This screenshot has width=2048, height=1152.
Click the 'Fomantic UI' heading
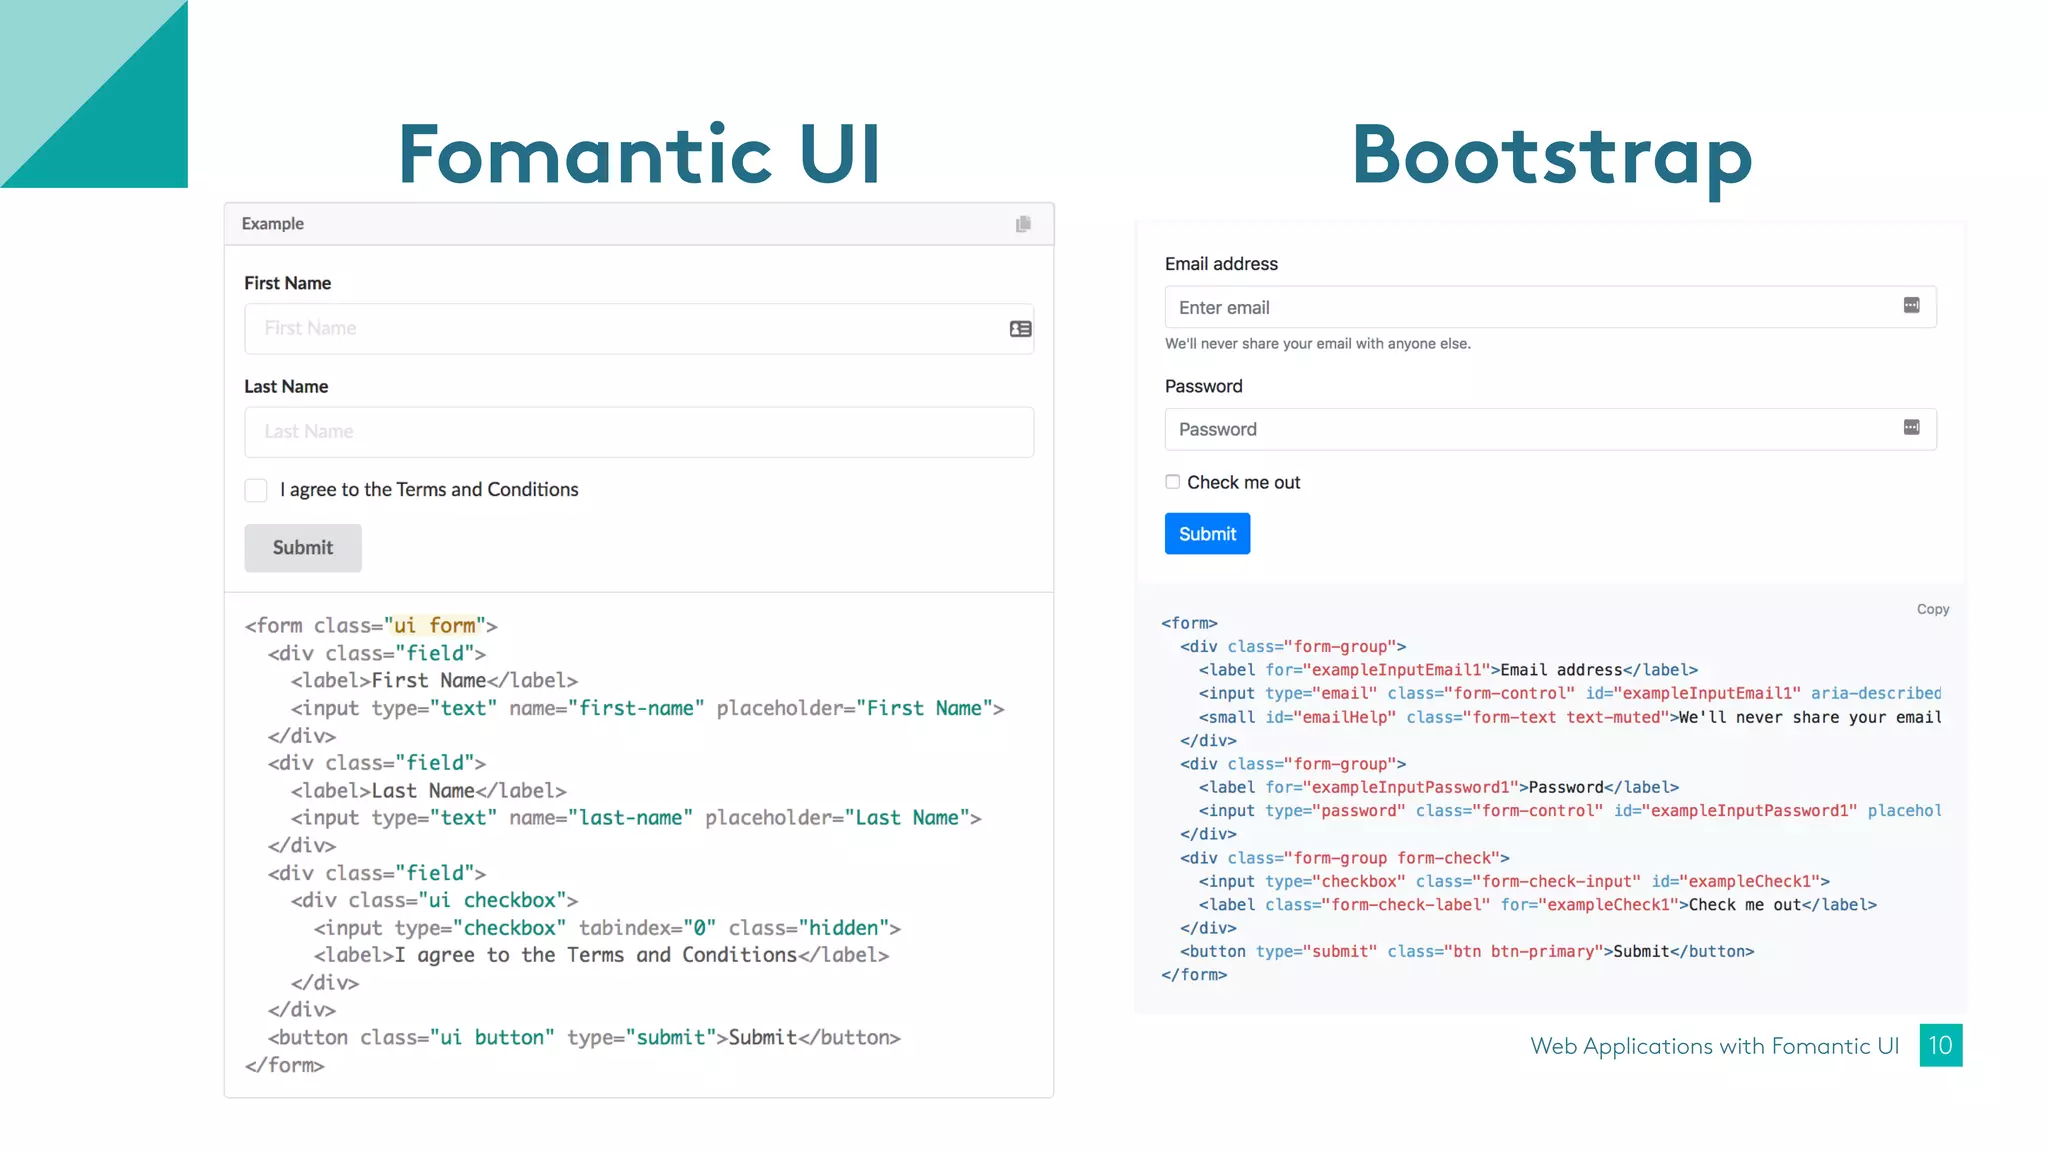(640, 154)
